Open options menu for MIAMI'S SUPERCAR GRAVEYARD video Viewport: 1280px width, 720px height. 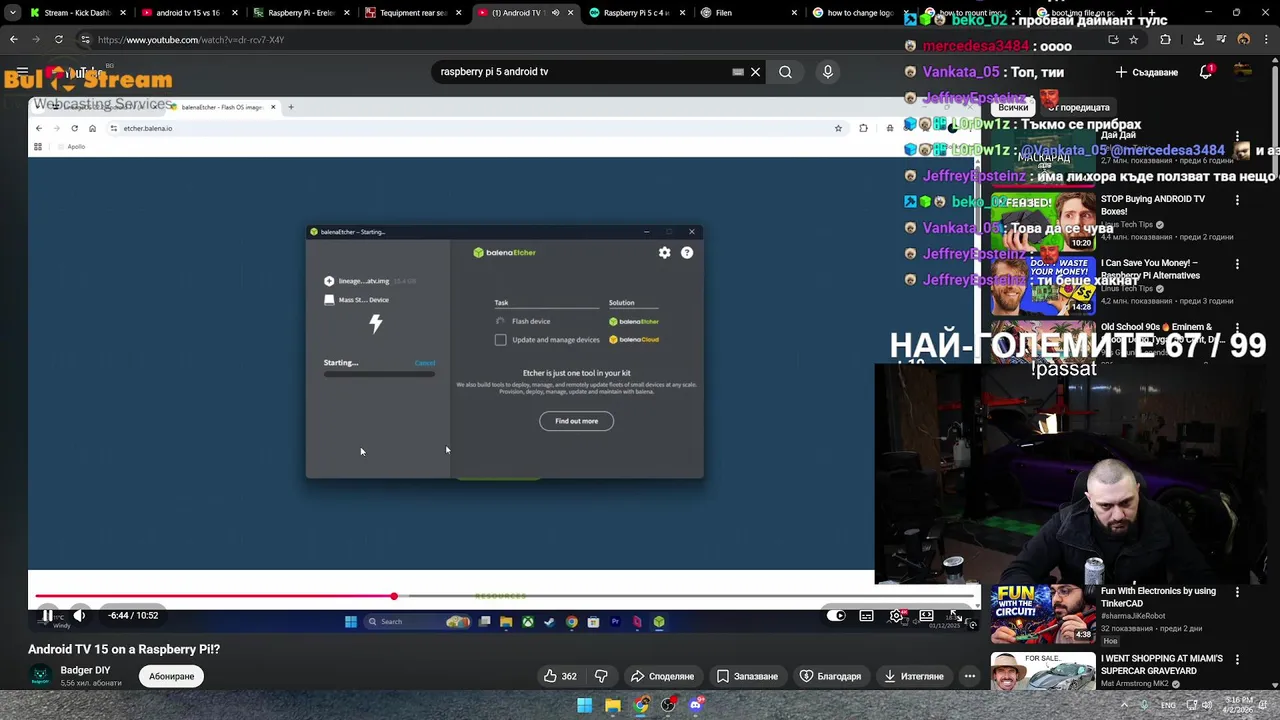tap(1237, 660)
